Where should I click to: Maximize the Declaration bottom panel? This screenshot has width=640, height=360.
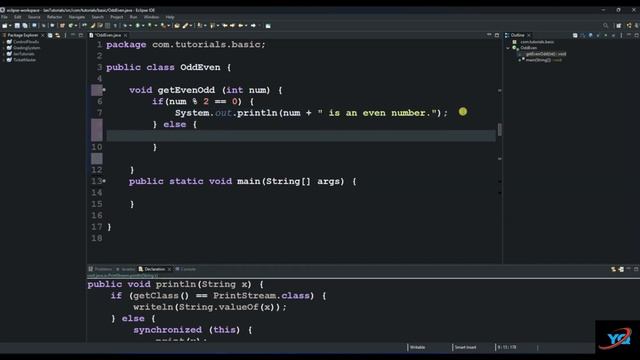636,269
